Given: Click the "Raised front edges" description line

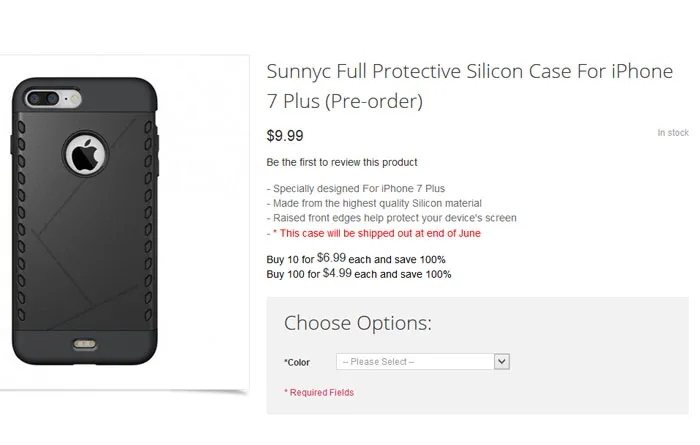Looking at the screenshot, I should (391, 218).
